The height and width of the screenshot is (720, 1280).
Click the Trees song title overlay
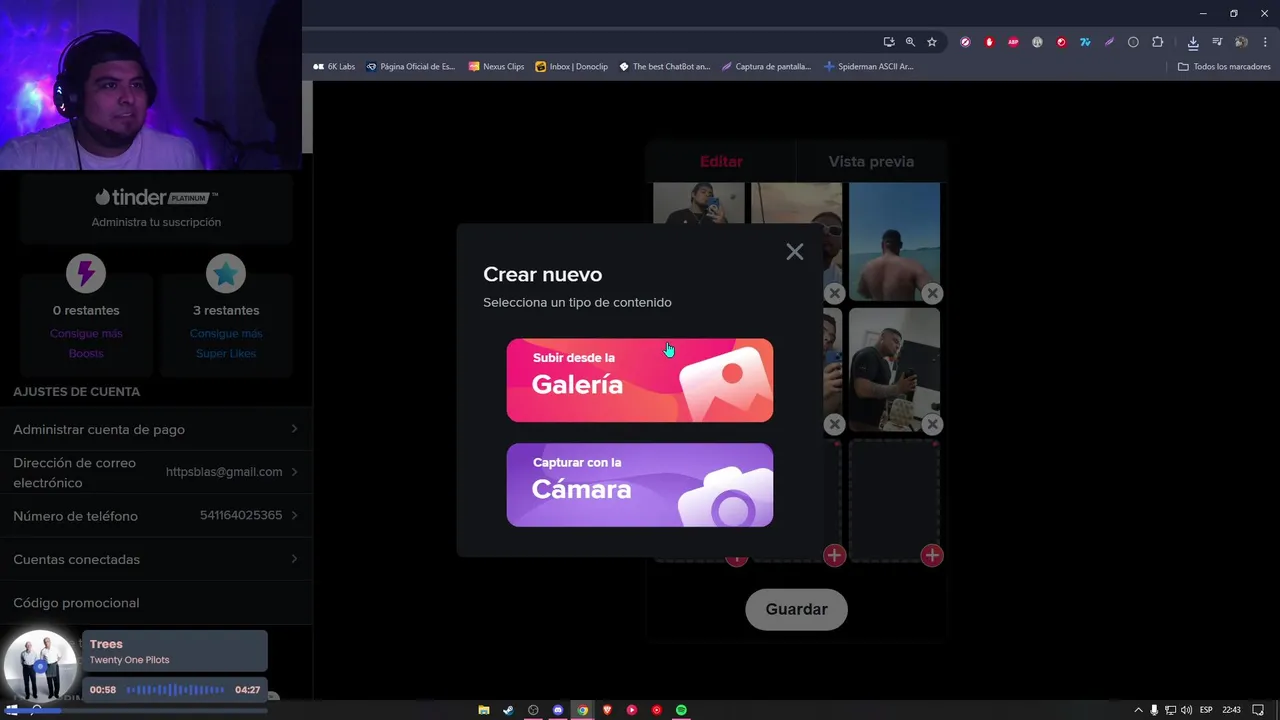click(106, 644)
